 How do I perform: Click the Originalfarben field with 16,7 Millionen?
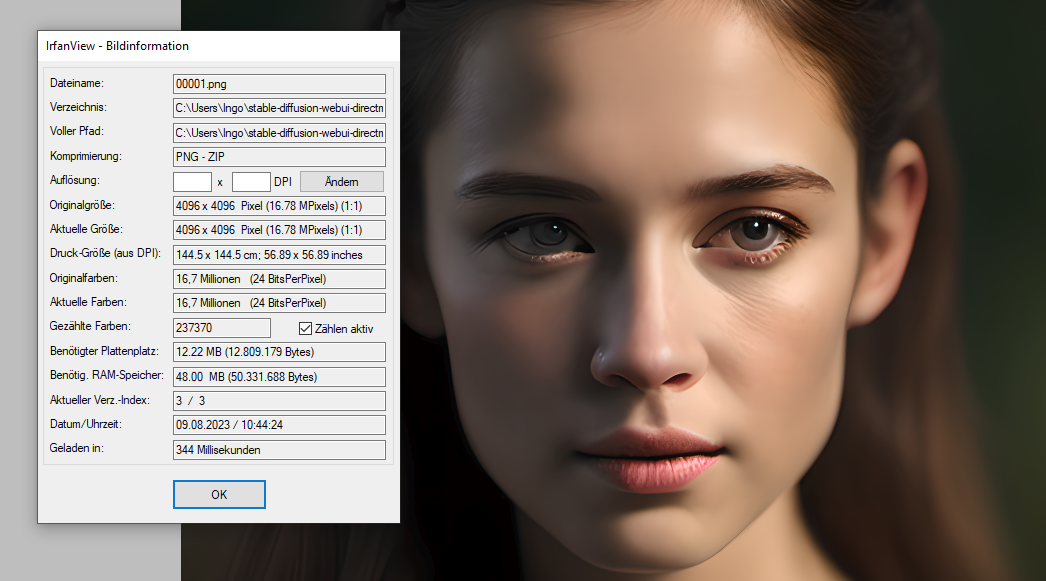tap(279, 279)
